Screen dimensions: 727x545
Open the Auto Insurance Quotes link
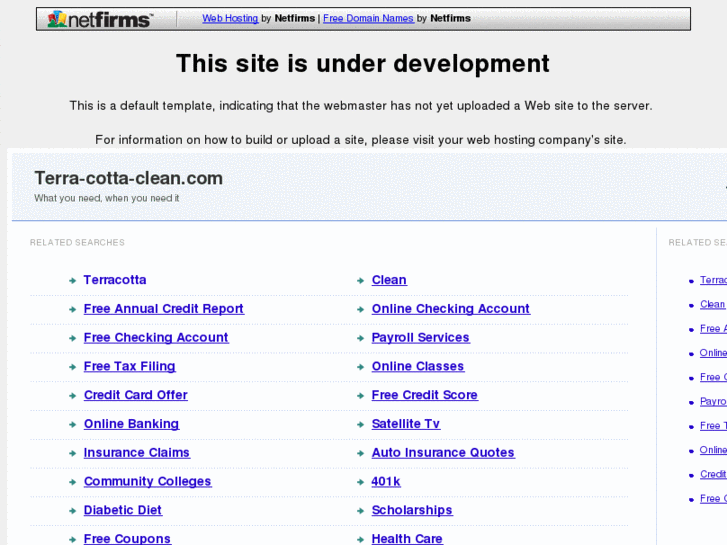tap(443, 452)
